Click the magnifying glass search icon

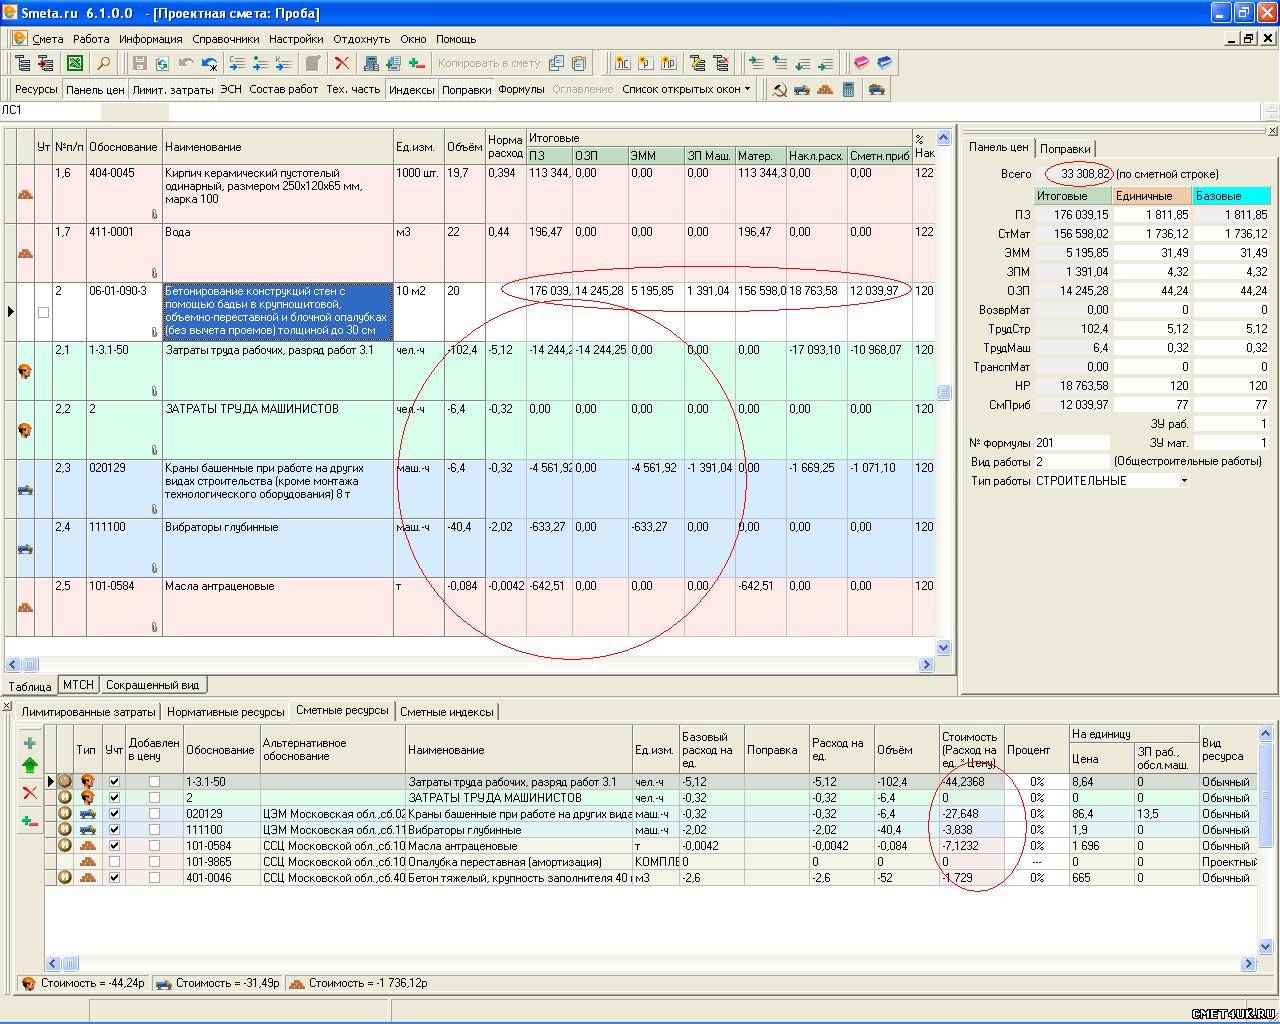pos(103,63)
